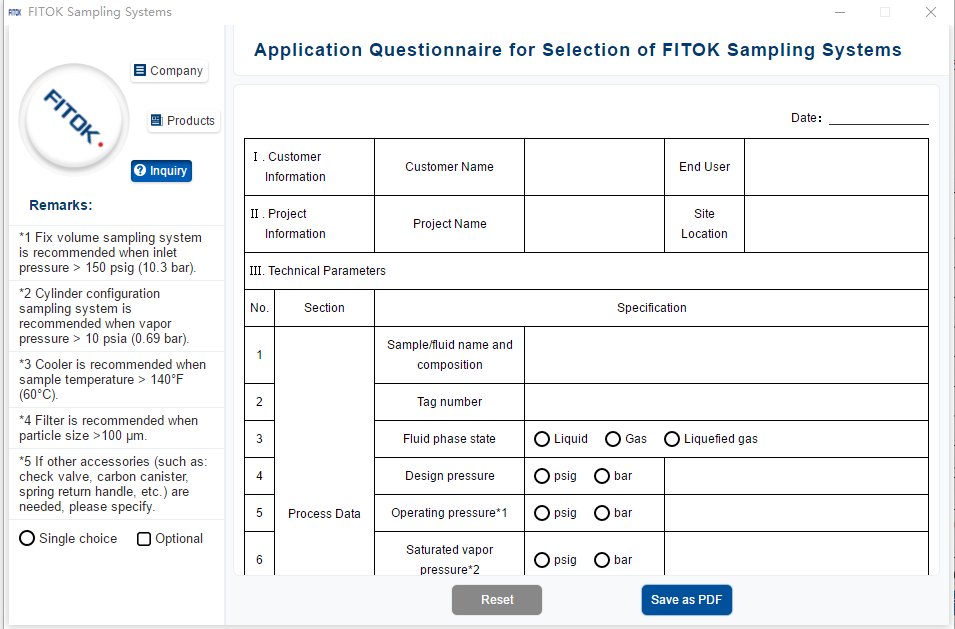Click the Project Name input field
Viewport: 955px width, 629px height.
[x=594, y=224]
